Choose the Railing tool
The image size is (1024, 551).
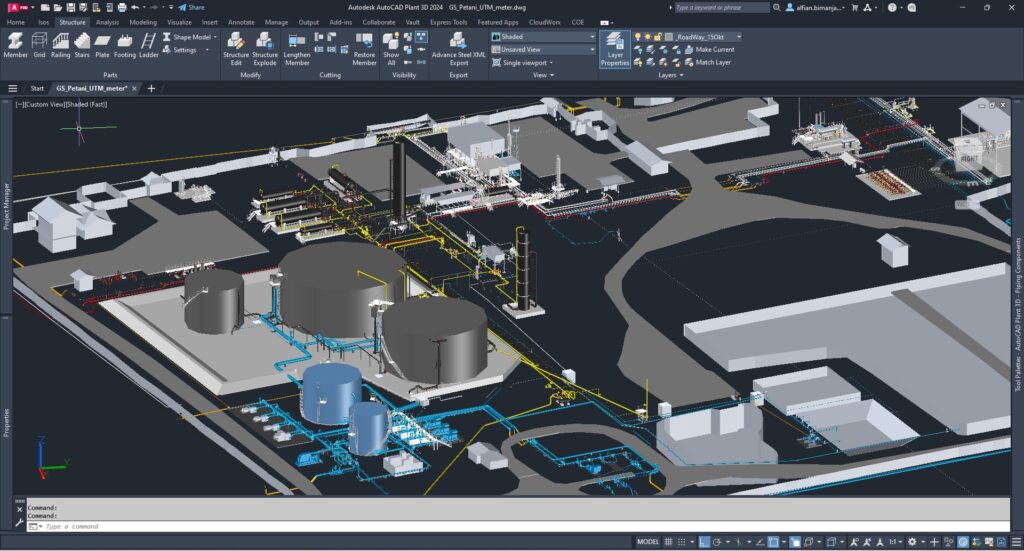coord(60,45)
